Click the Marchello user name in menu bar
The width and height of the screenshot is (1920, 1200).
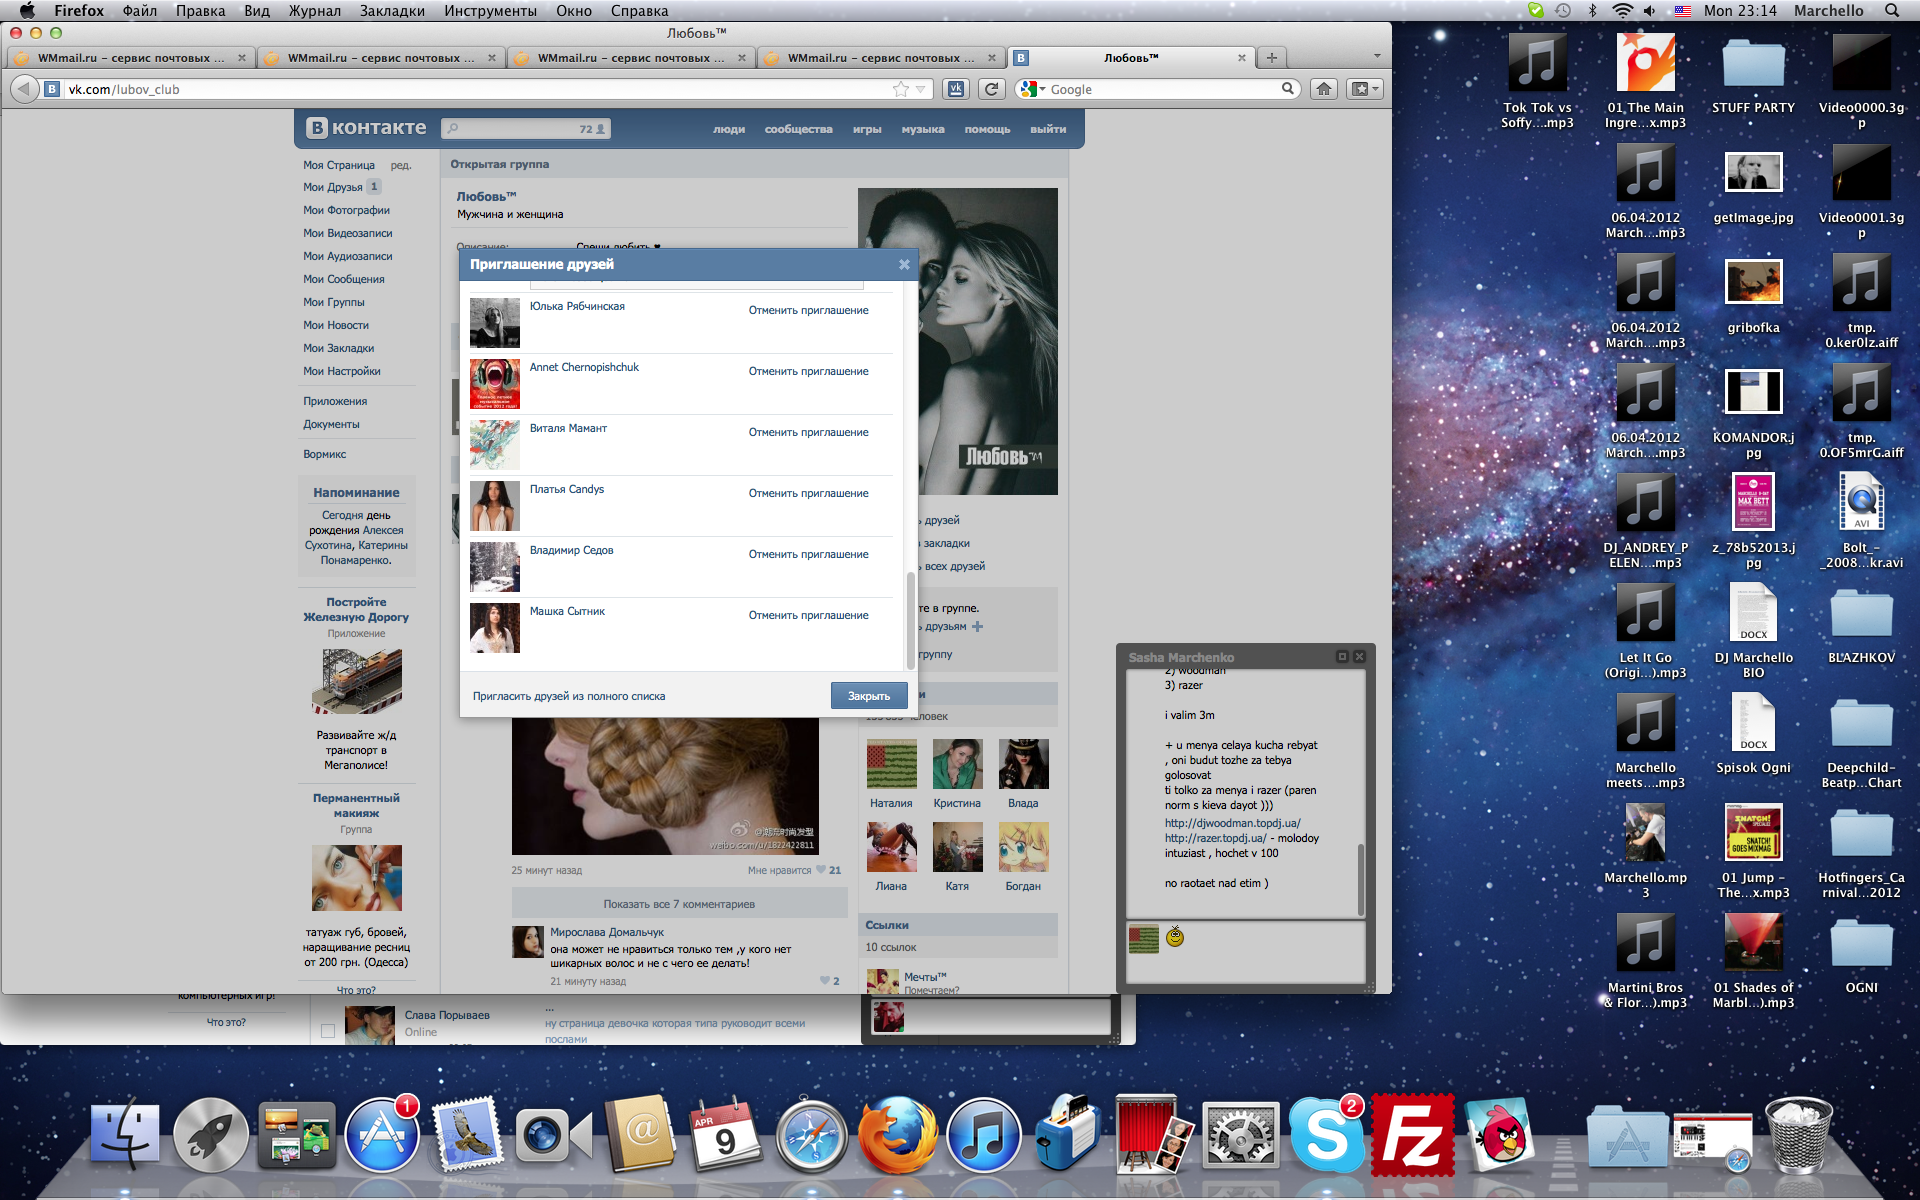(x=1828, y=10)
